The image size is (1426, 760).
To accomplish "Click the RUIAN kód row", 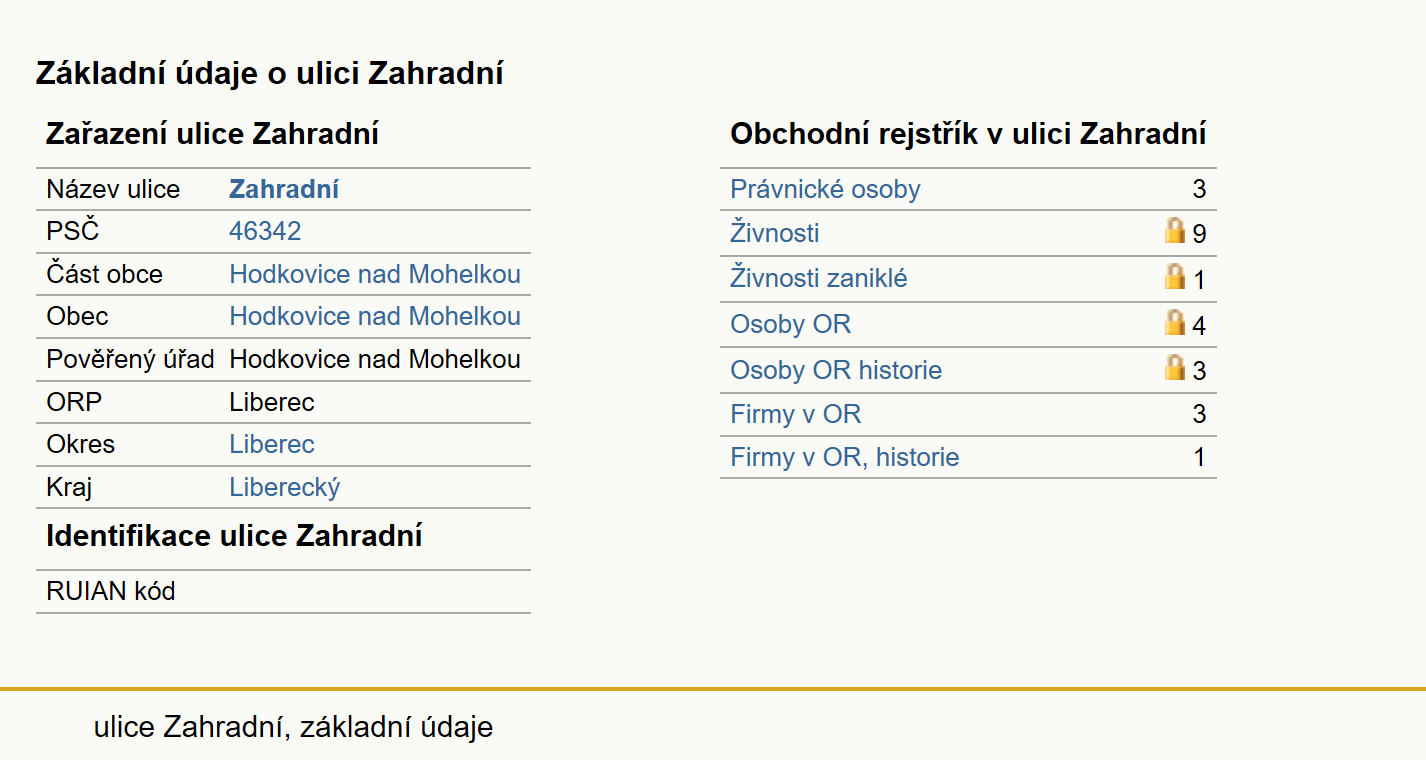I will pos(283,591).
